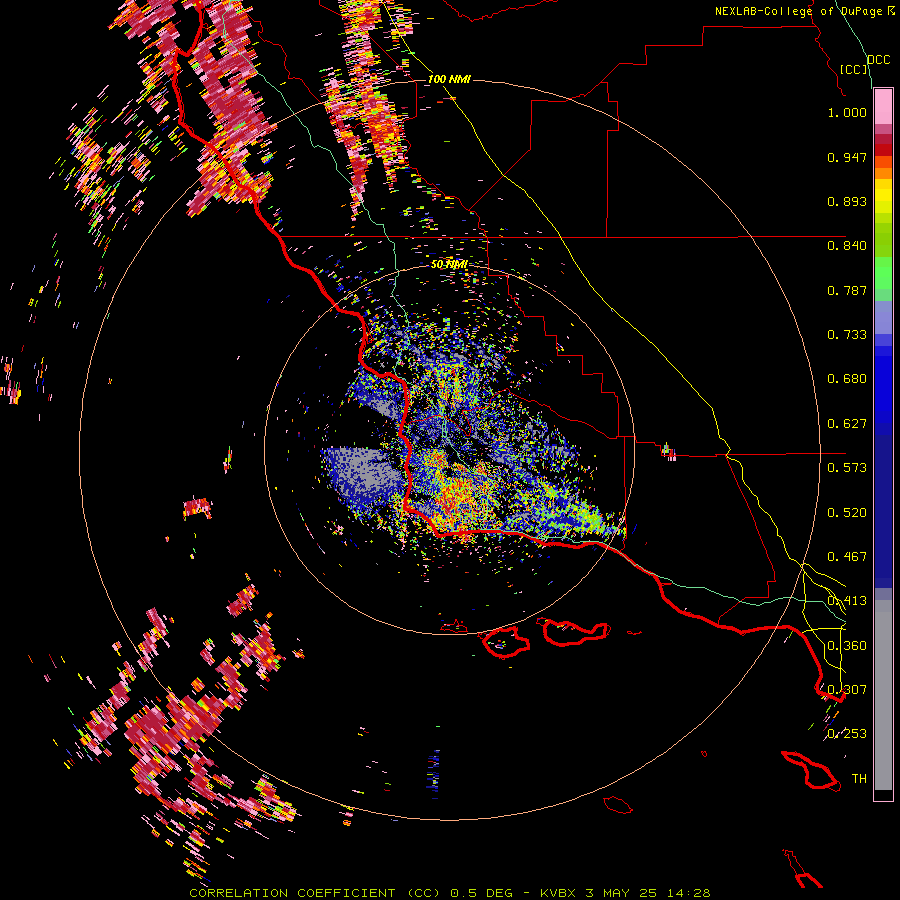Click the 100 NMI range ring label
This screenshot has width=900, height=900.
(x=449, y=79)
